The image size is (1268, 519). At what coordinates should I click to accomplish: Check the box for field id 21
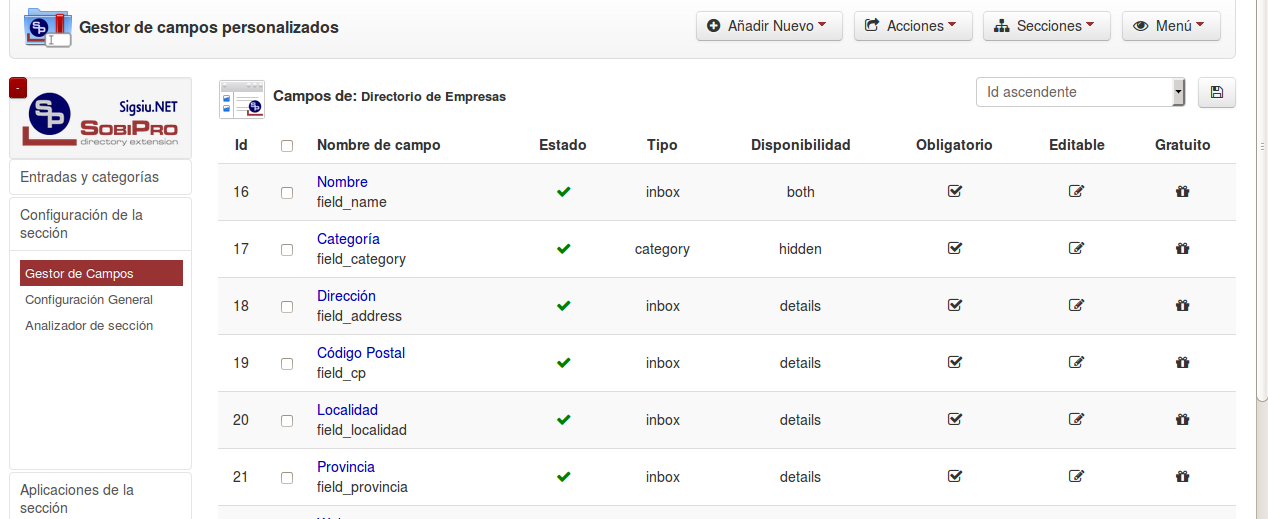(287, 477)
